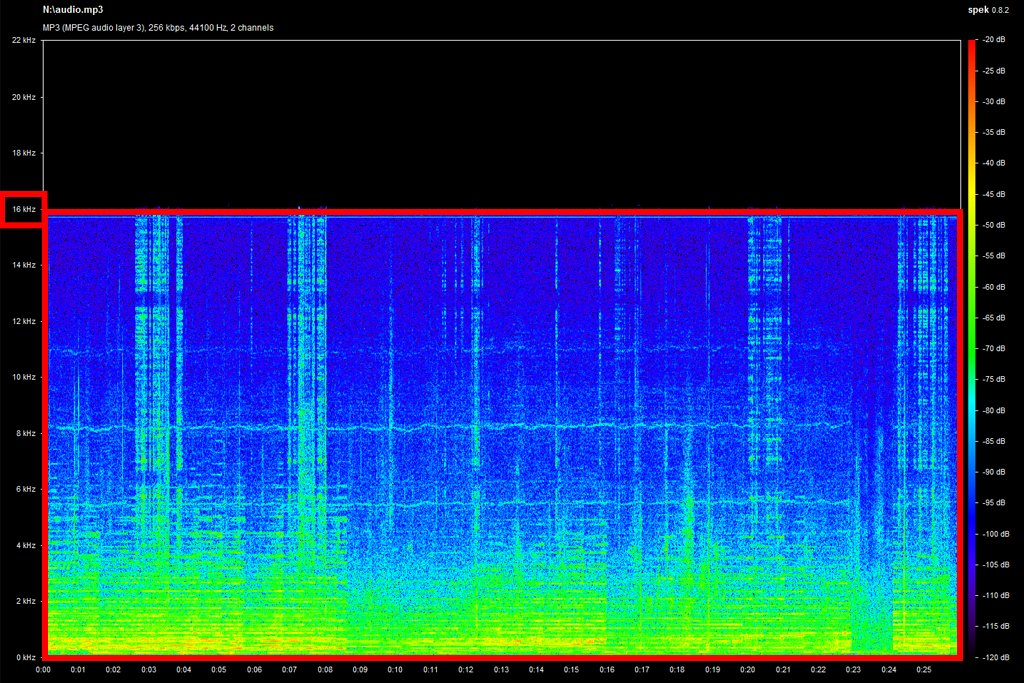Click the 18 kHz frequency label
The image size is (1024, 683).
click(x=24, y=153)
